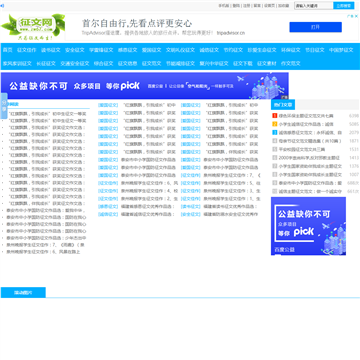Viewport: 360px width, 360px height.
Task: Open 安全征文 in the navigation bar
Action: [75, 50]
